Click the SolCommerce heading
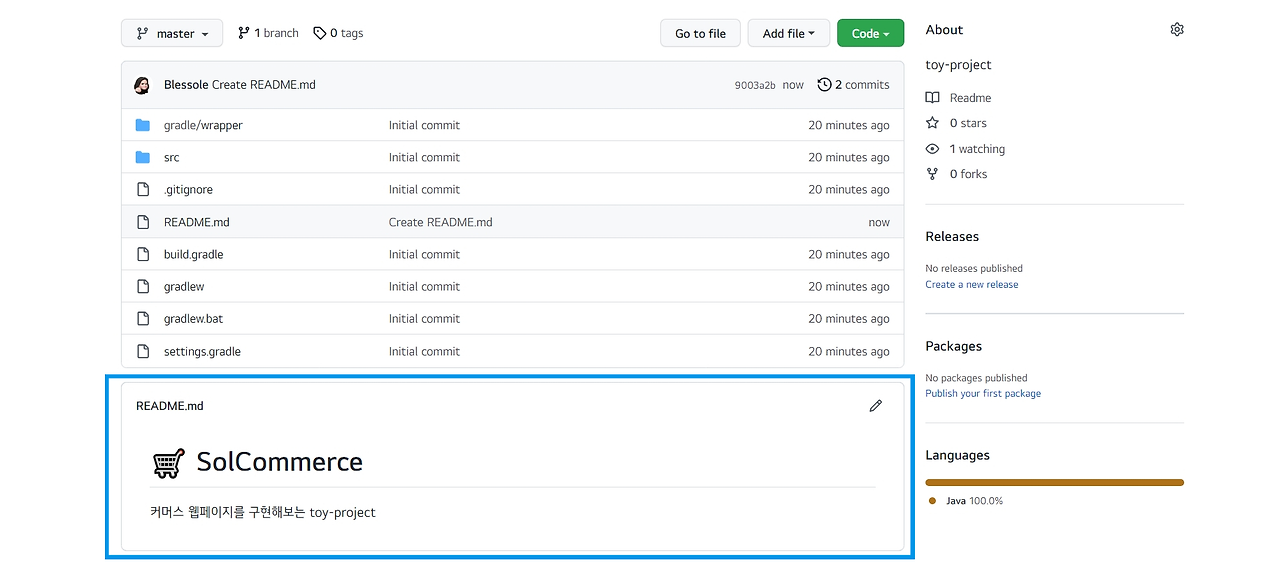Screen dimensions: 1280x565 280,462
